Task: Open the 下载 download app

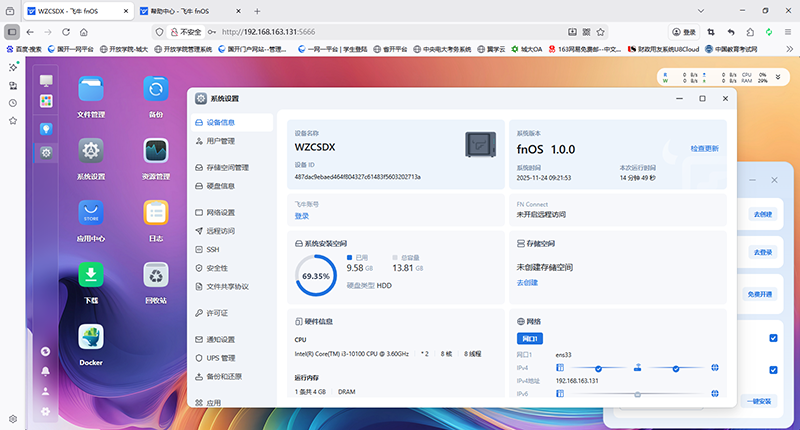Action: pyautogui.click(x=91, y=275)
